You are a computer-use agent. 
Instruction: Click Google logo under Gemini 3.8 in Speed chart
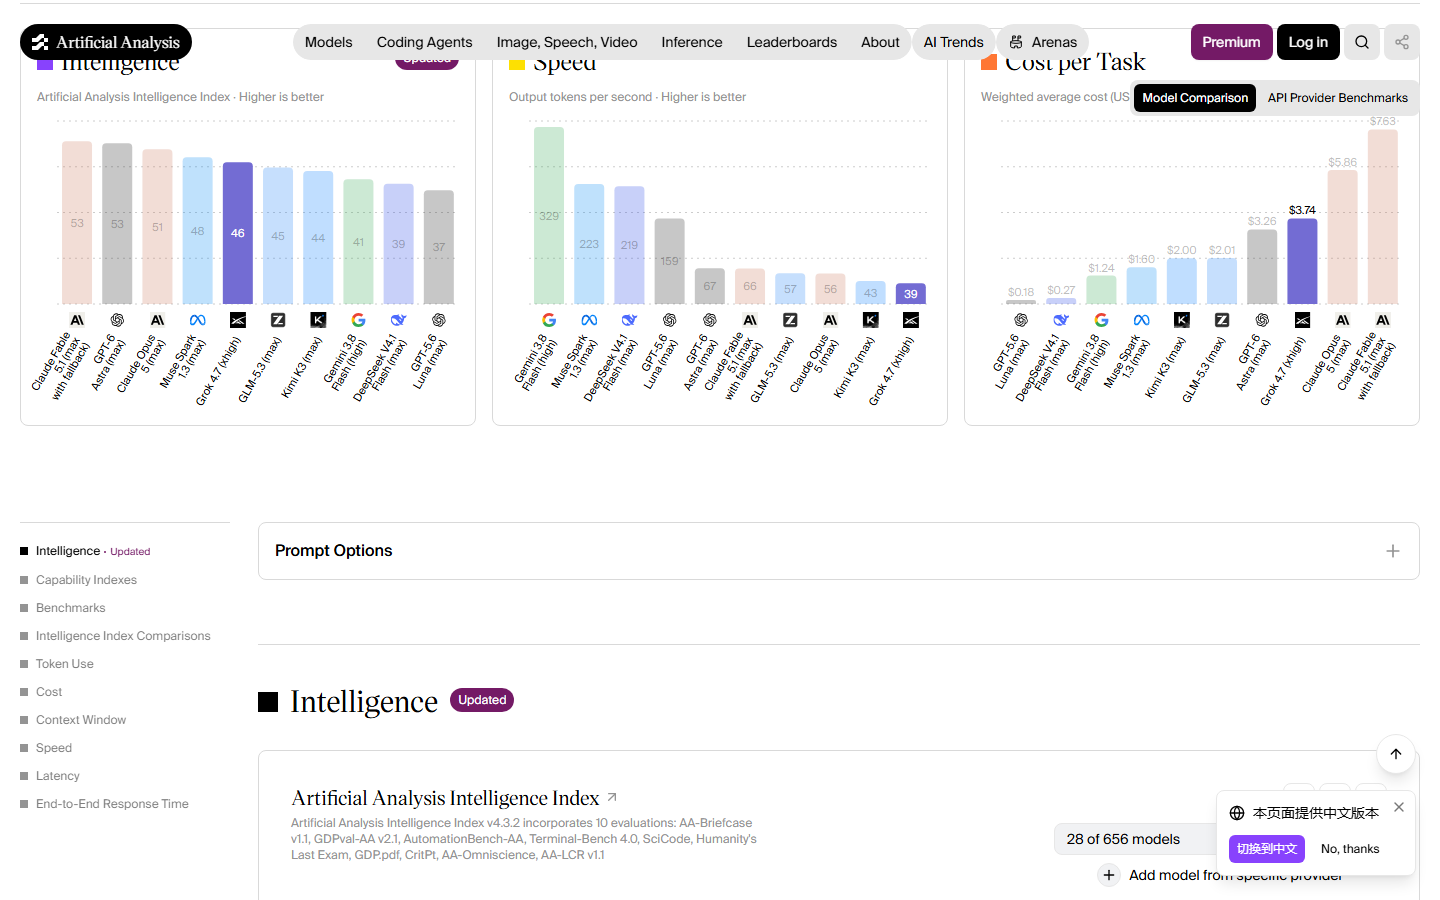549,320
